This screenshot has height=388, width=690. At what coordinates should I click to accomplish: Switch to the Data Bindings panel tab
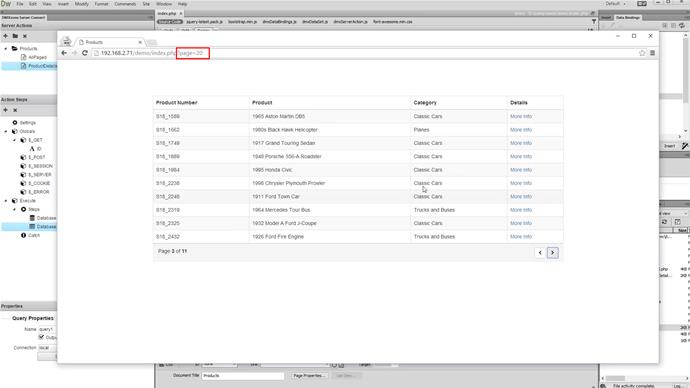tap(628, 18)
